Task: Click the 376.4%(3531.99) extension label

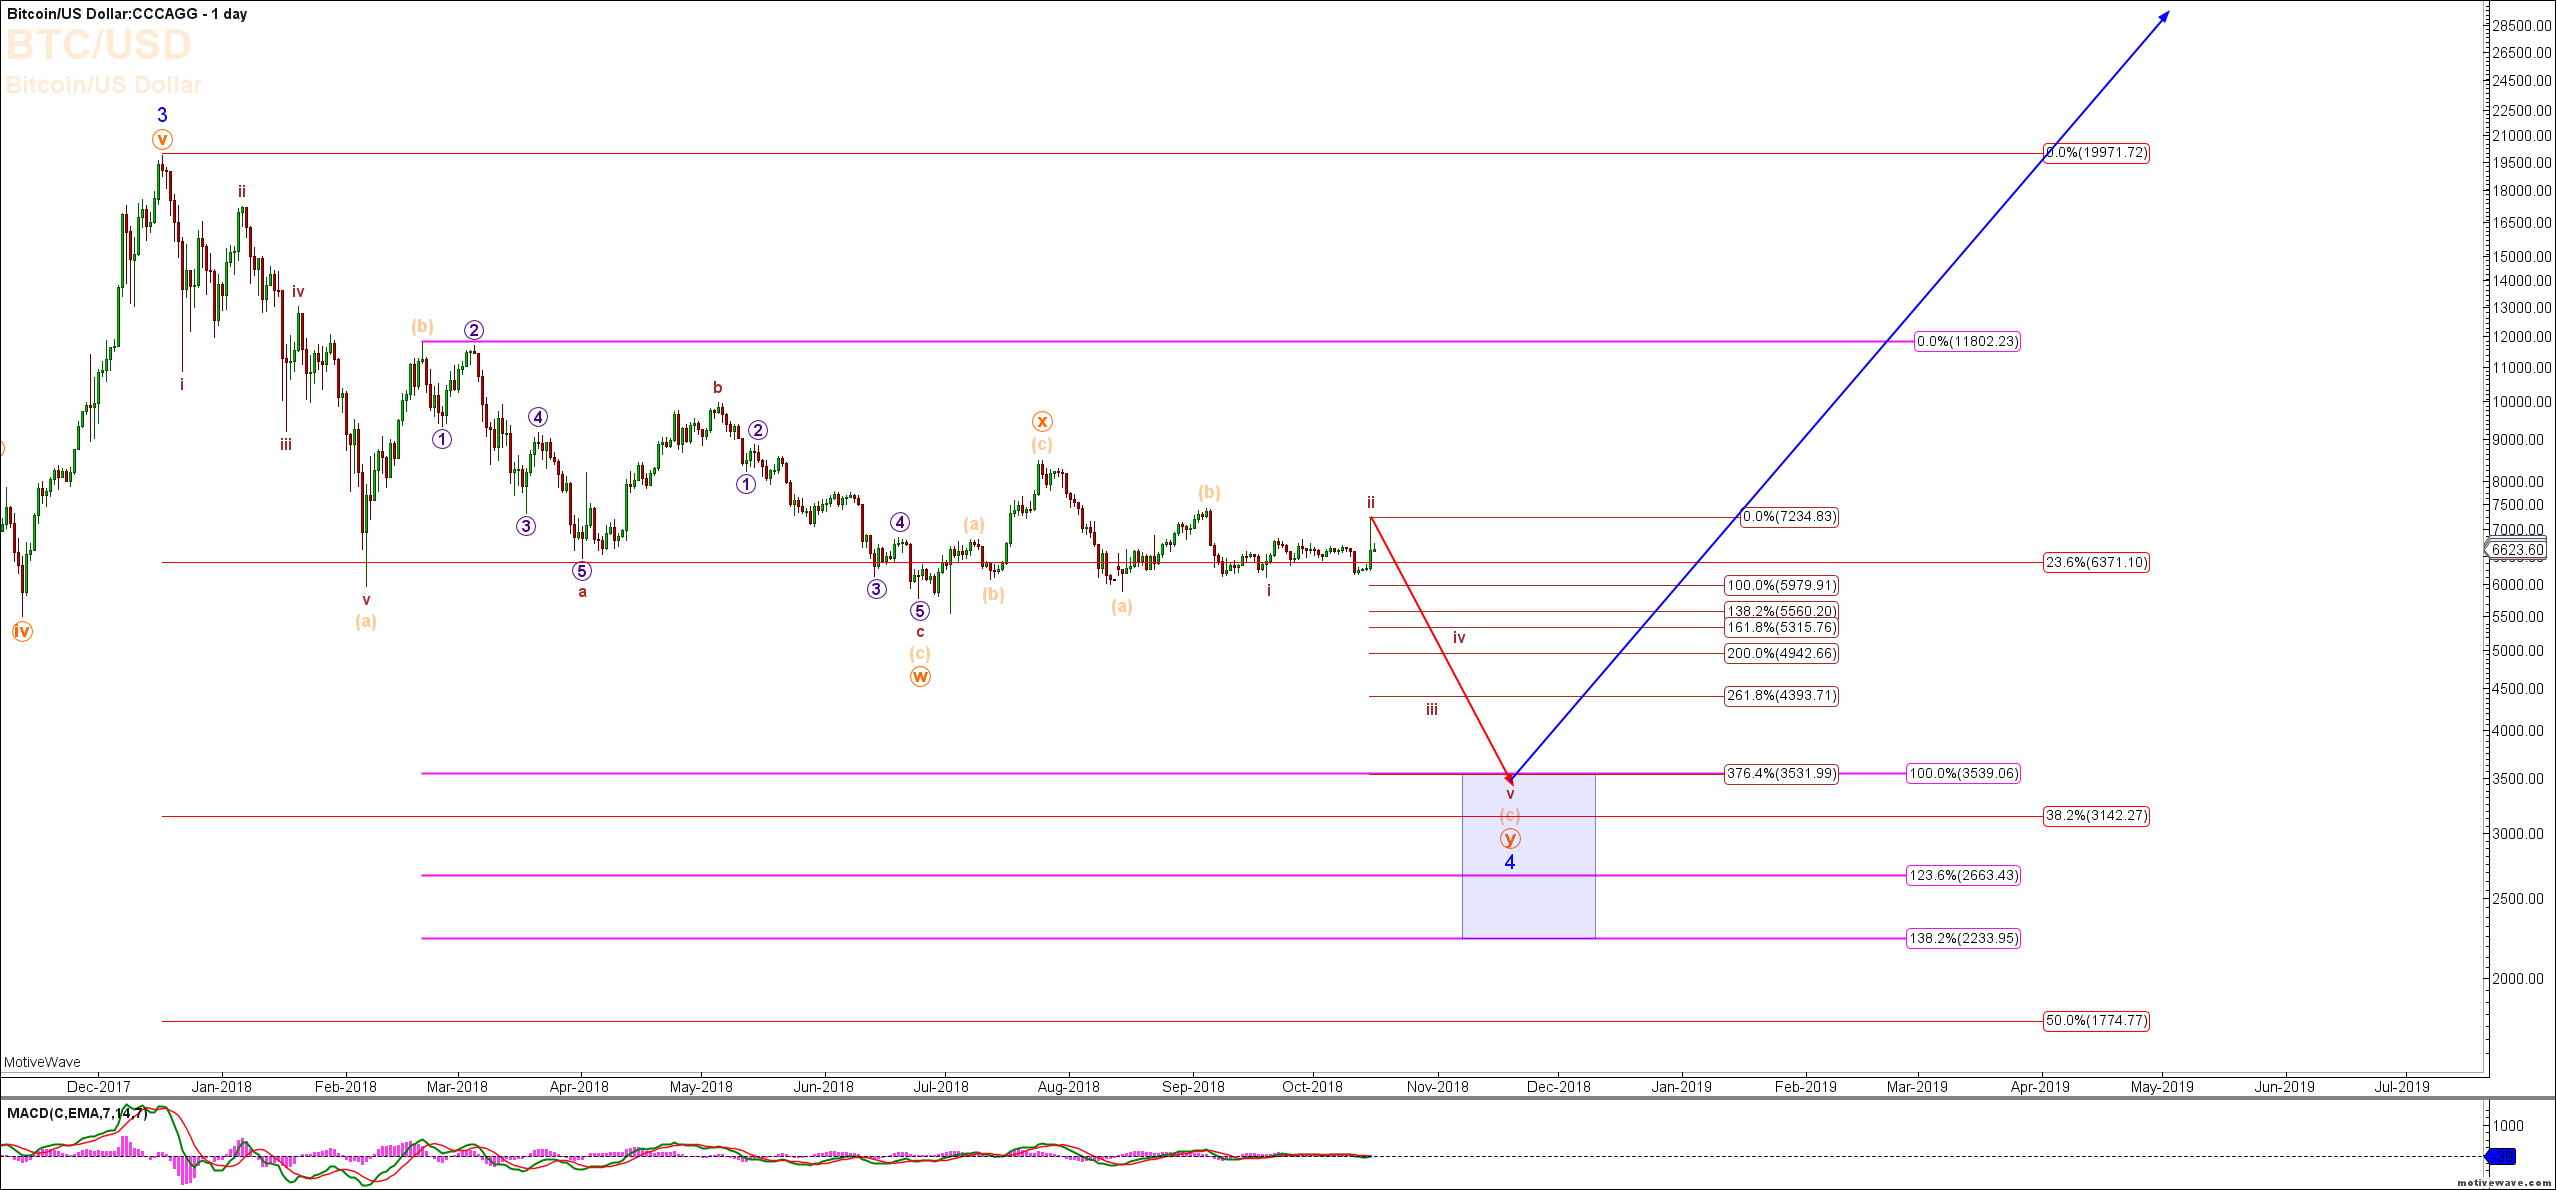Action: (x=1781, y=773)
